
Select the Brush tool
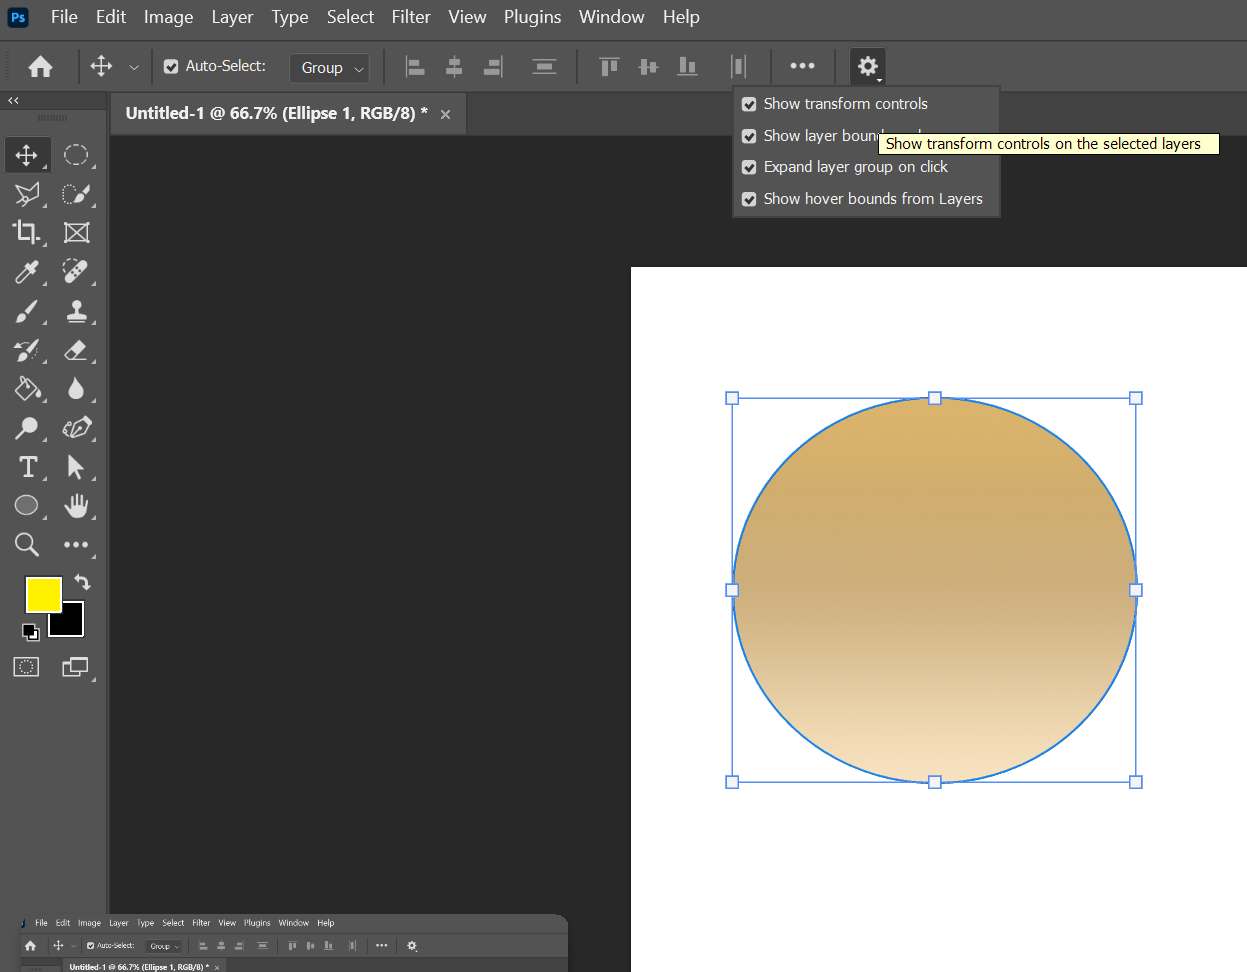click(x=26, y=311)
